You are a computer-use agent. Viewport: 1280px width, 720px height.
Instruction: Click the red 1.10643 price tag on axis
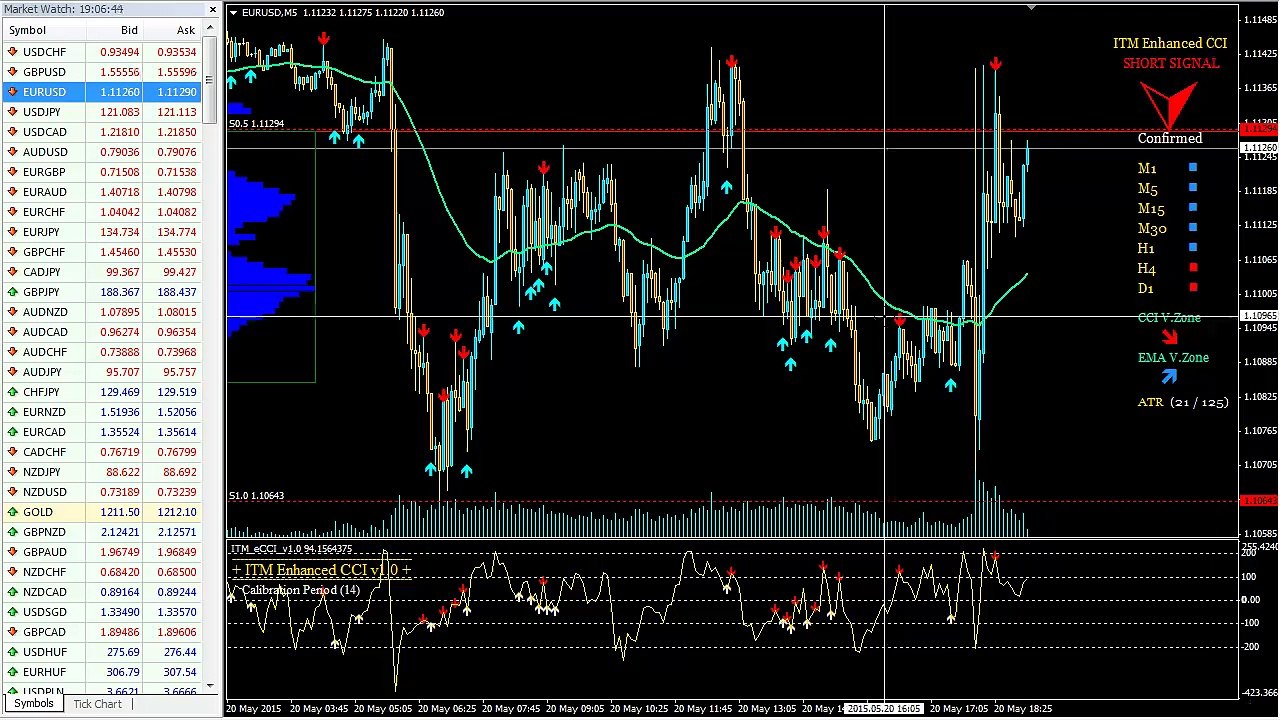pyautogui.click(x=1258, y=500)
